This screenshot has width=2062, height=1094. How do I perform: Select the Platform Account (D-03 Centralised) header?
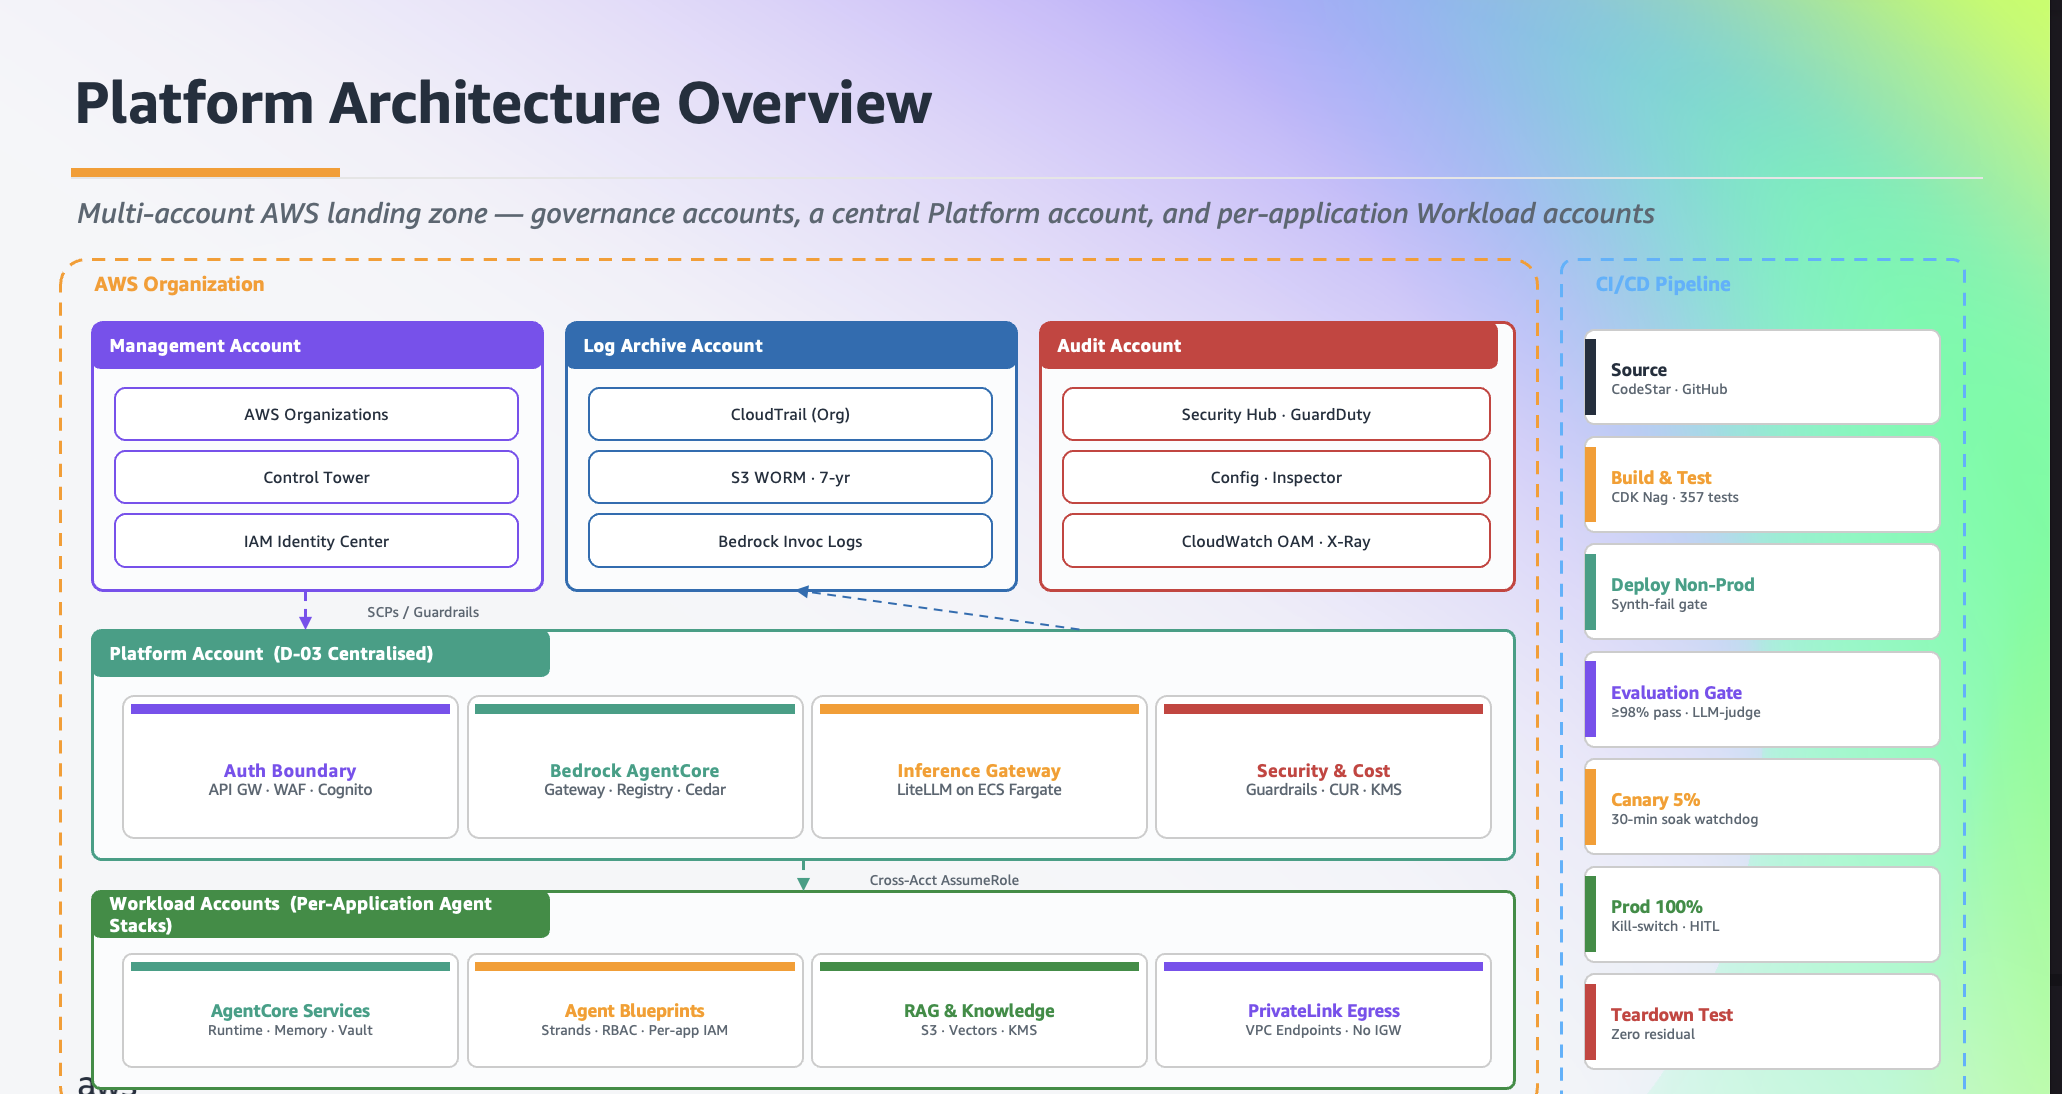(321, 653)
